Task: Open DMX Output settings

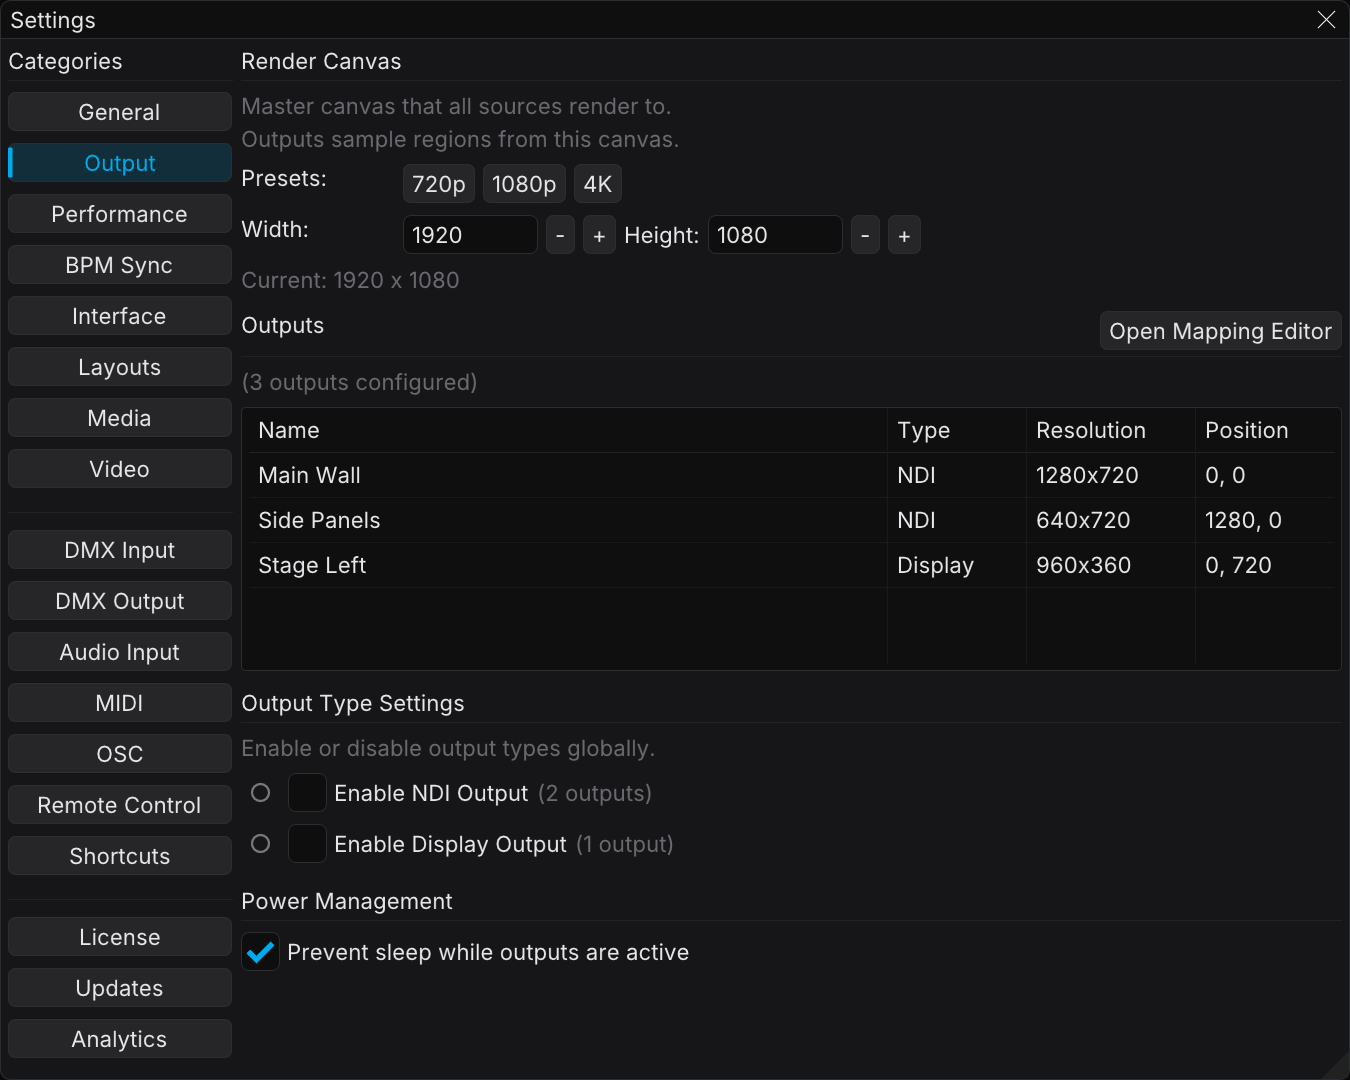Action: [120, 601]
